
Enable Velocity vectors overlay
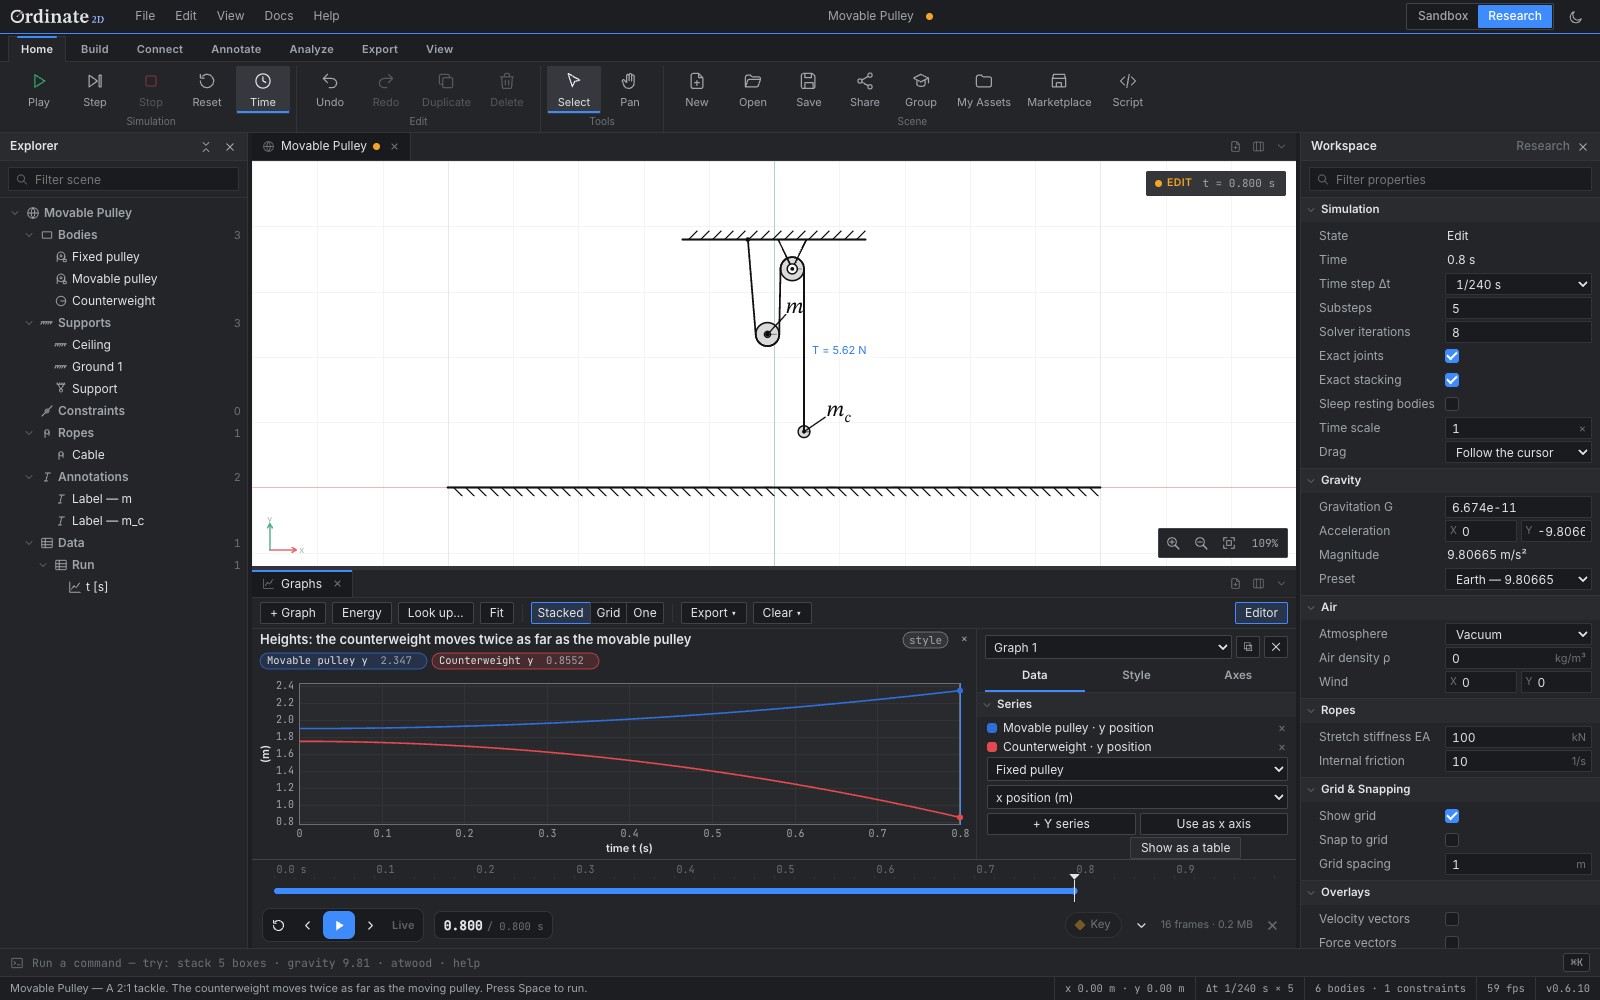pyautogui.click(x=1452, y=919)
